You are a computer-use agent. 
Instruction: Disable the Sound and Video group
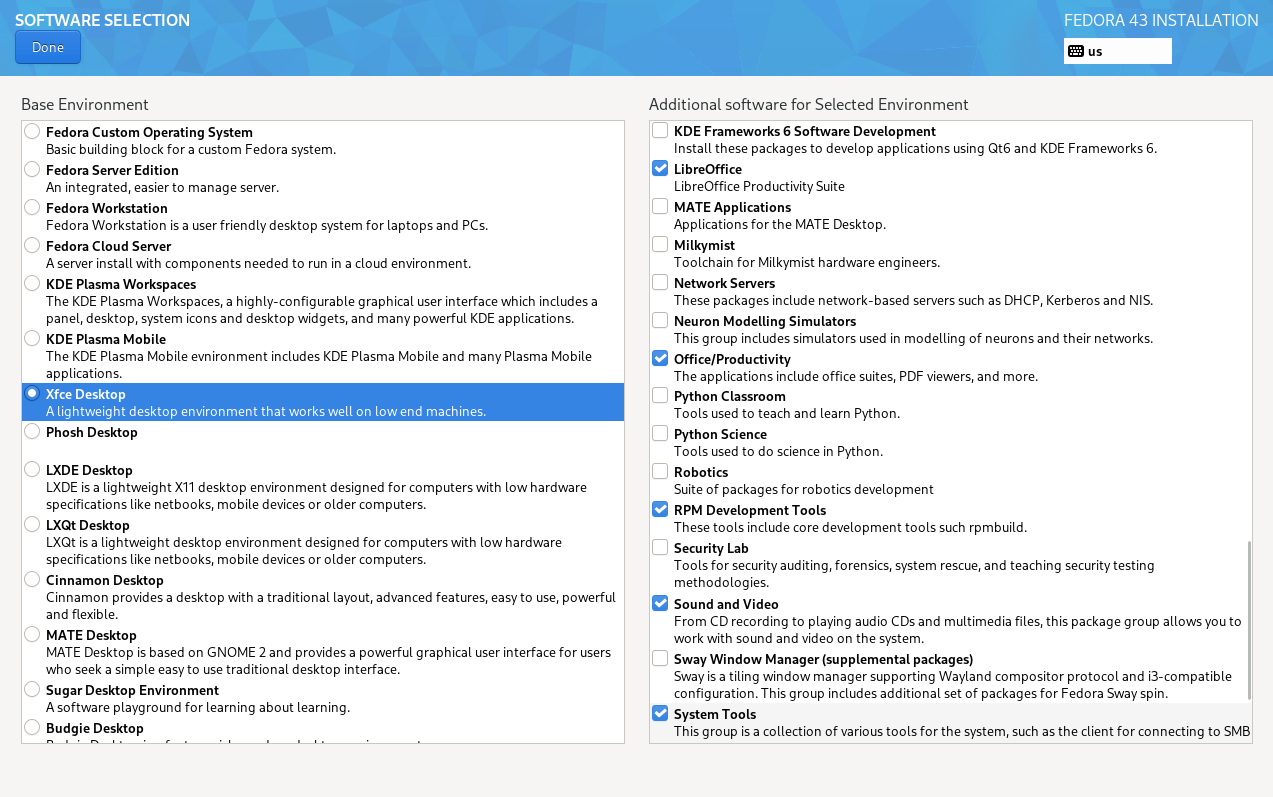coord(660,604)
